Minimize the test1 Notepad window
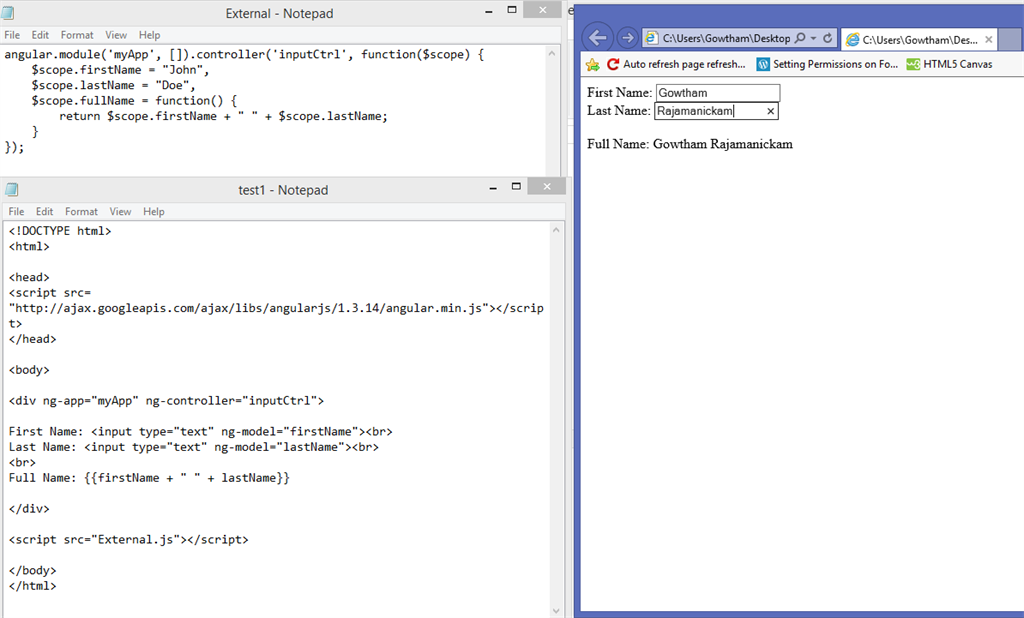The width and height of the screenshot is (1024, 618). (493, 187)
